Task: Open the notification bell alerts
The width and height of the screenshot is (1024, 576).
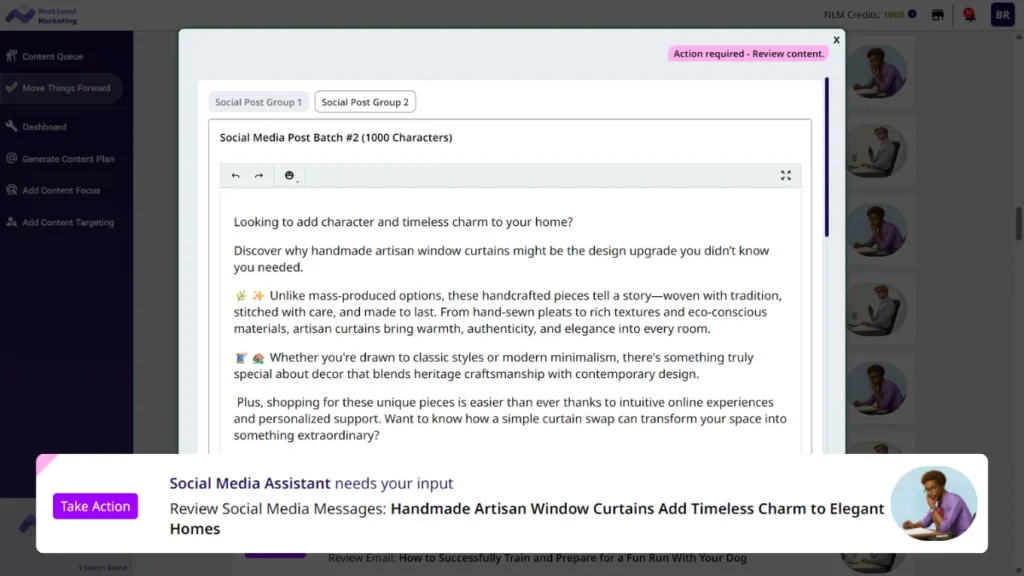Action: pos(968,15)
